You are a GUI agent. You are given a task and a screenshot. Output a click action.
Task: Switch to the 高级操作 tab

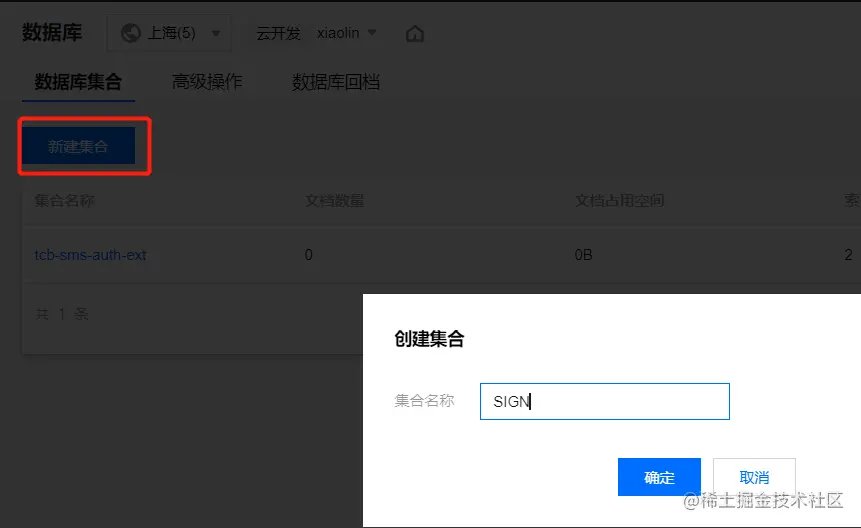207,82
